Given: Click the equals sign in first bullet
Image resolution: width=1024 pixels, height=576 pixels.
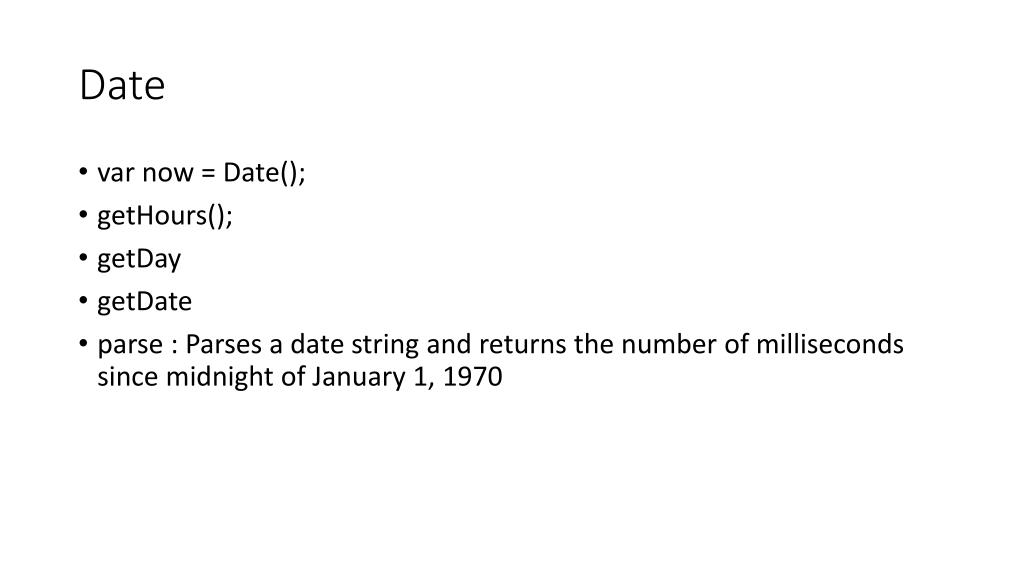Looking at the screenshot, I should pos(208,173).
